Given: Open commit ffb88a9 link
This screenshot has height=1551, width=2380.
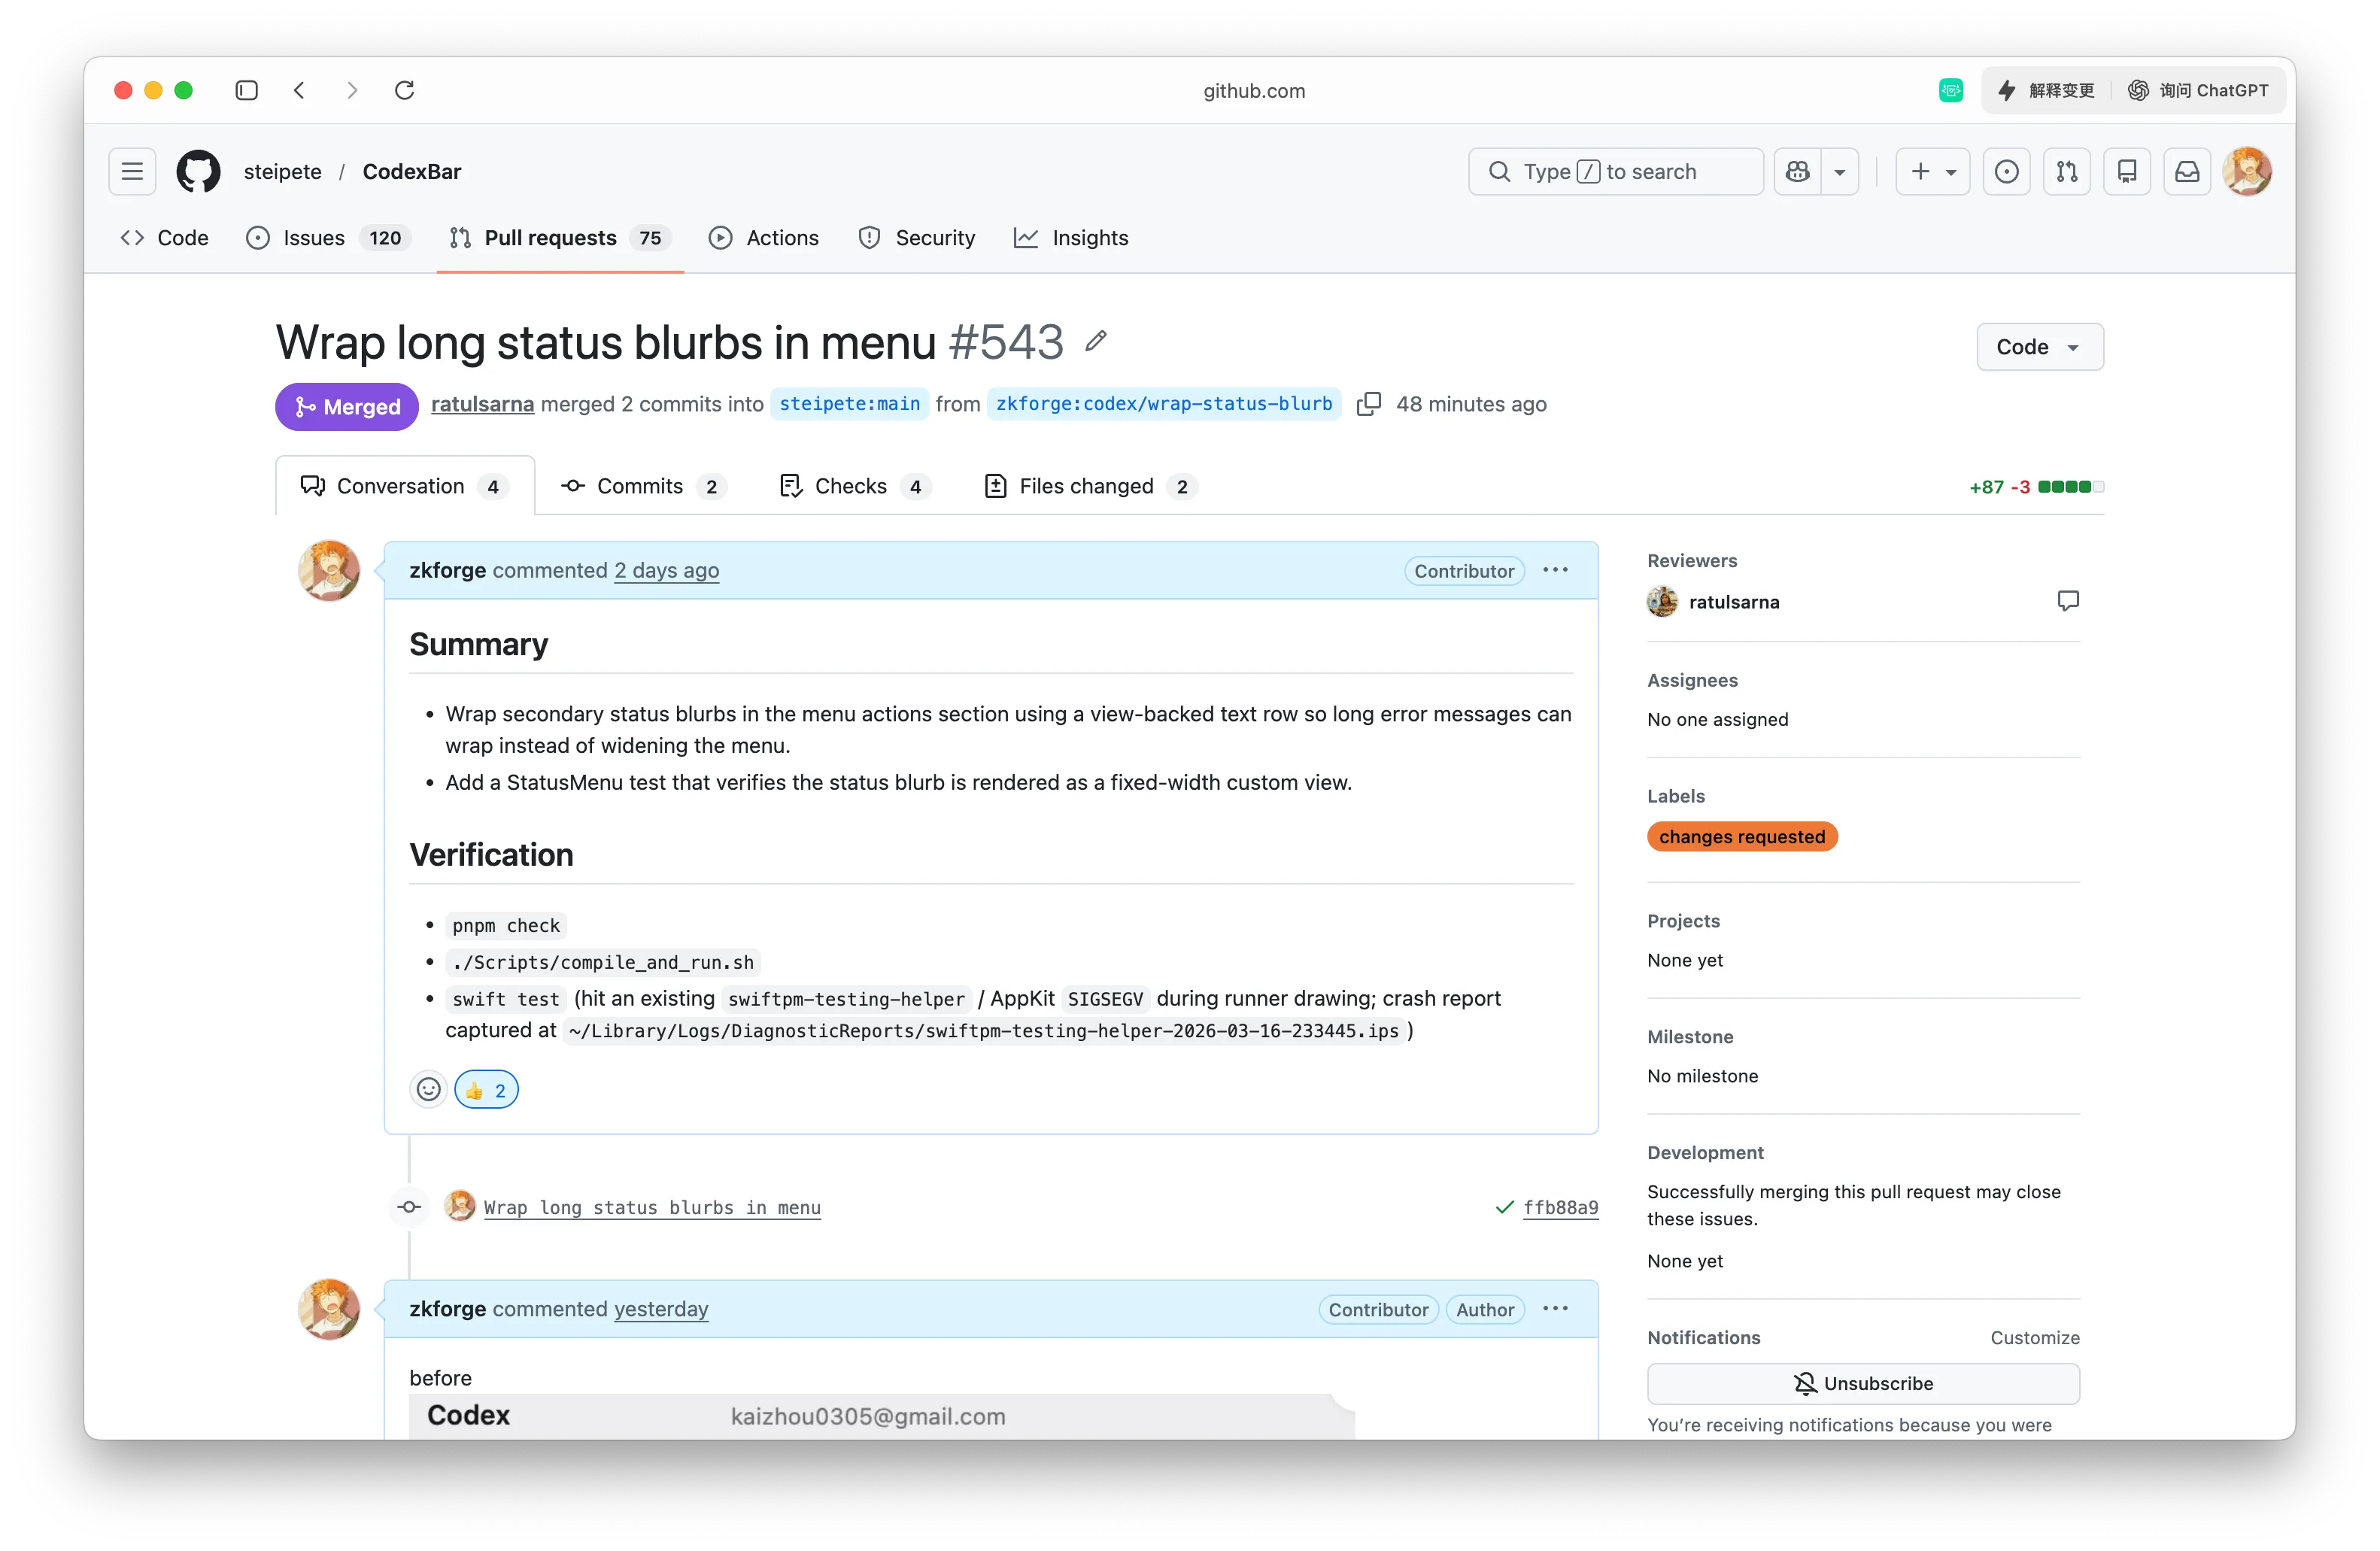Looking at the screenshot, I should [x=1561, y=1207].
